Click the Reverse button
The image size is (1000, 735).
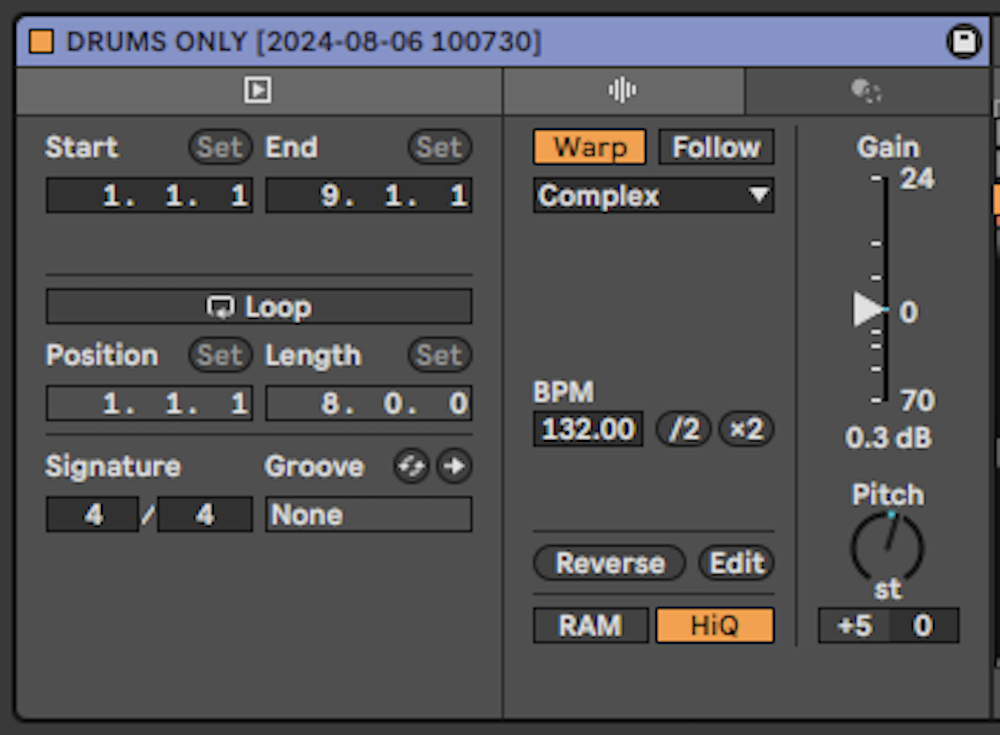tap(610, 563)
